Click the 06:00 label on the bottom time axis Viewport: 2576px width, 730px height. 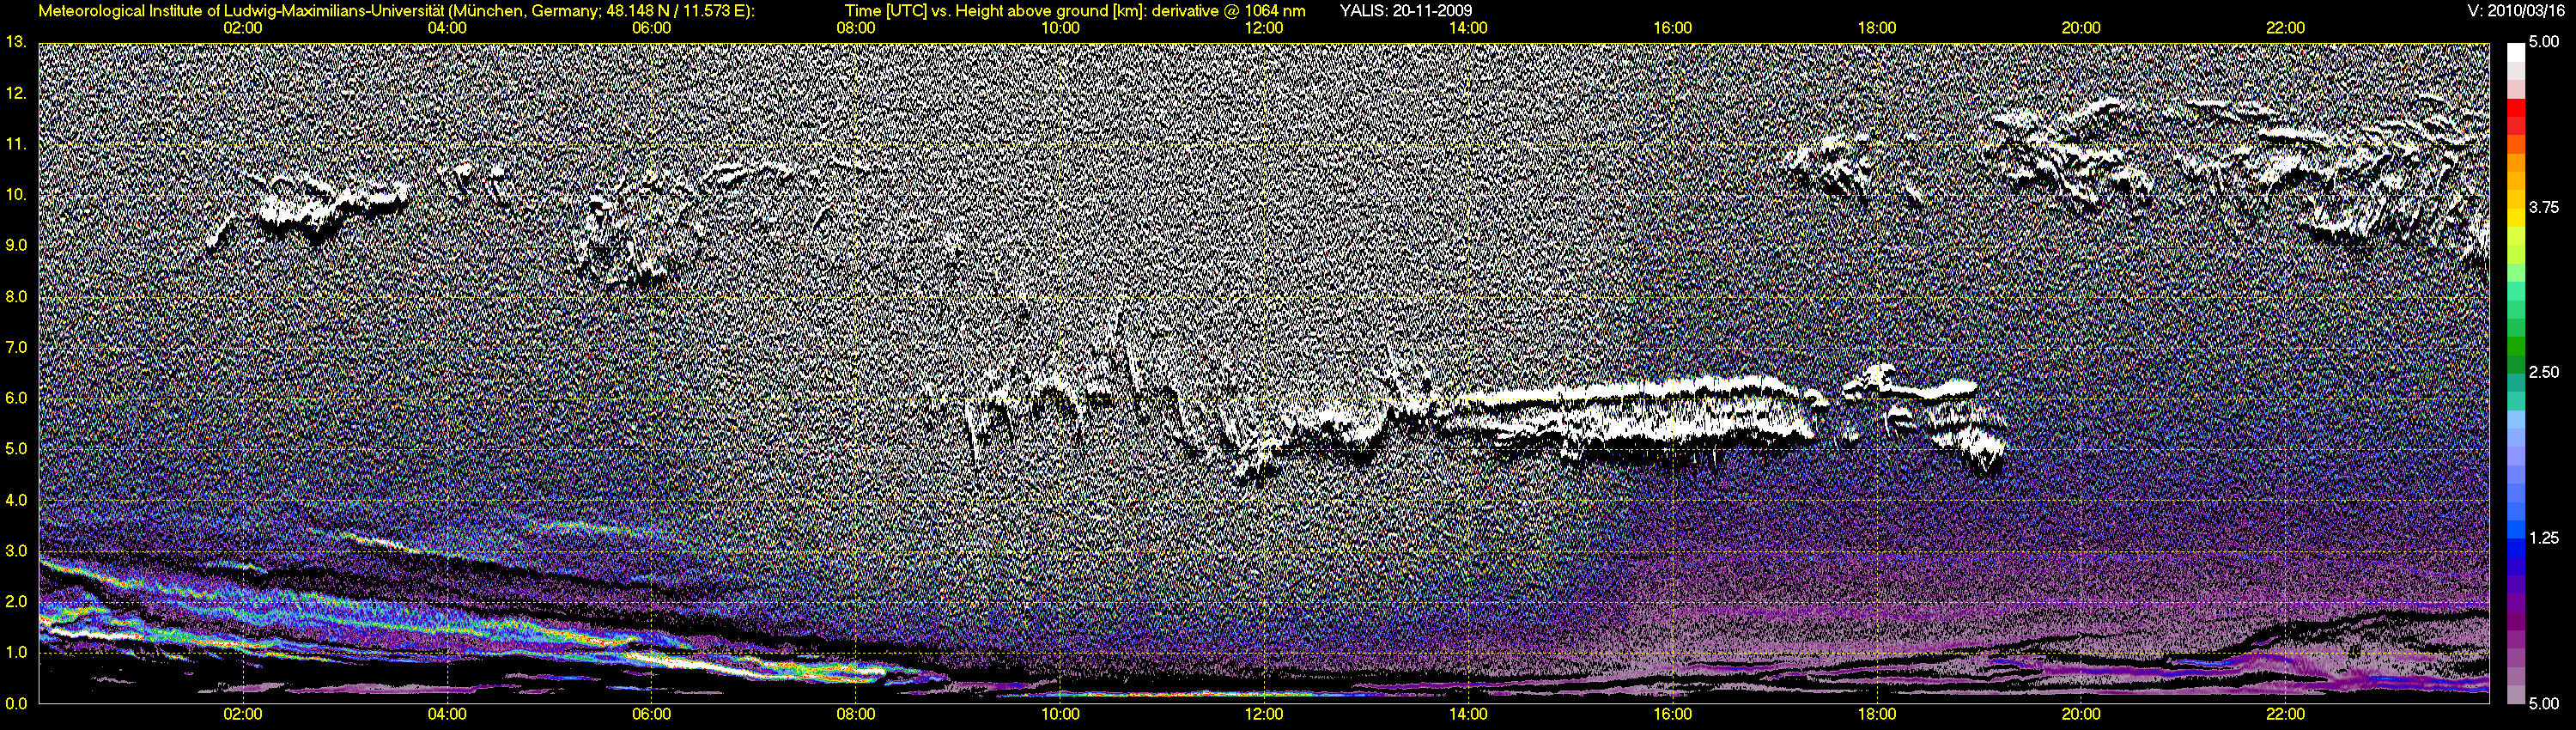[x=651, y=715]
